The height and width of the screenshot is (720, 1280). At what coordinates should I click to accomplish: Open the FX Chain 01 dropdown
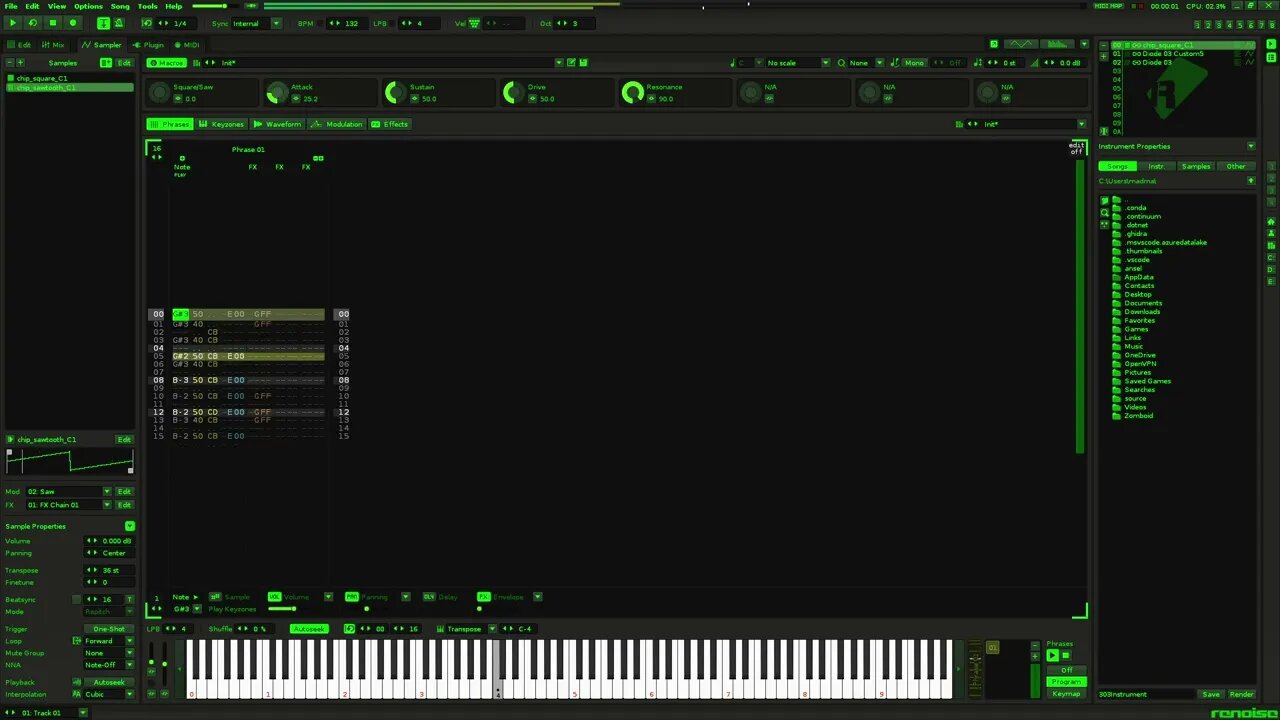[x=68, y=504]
